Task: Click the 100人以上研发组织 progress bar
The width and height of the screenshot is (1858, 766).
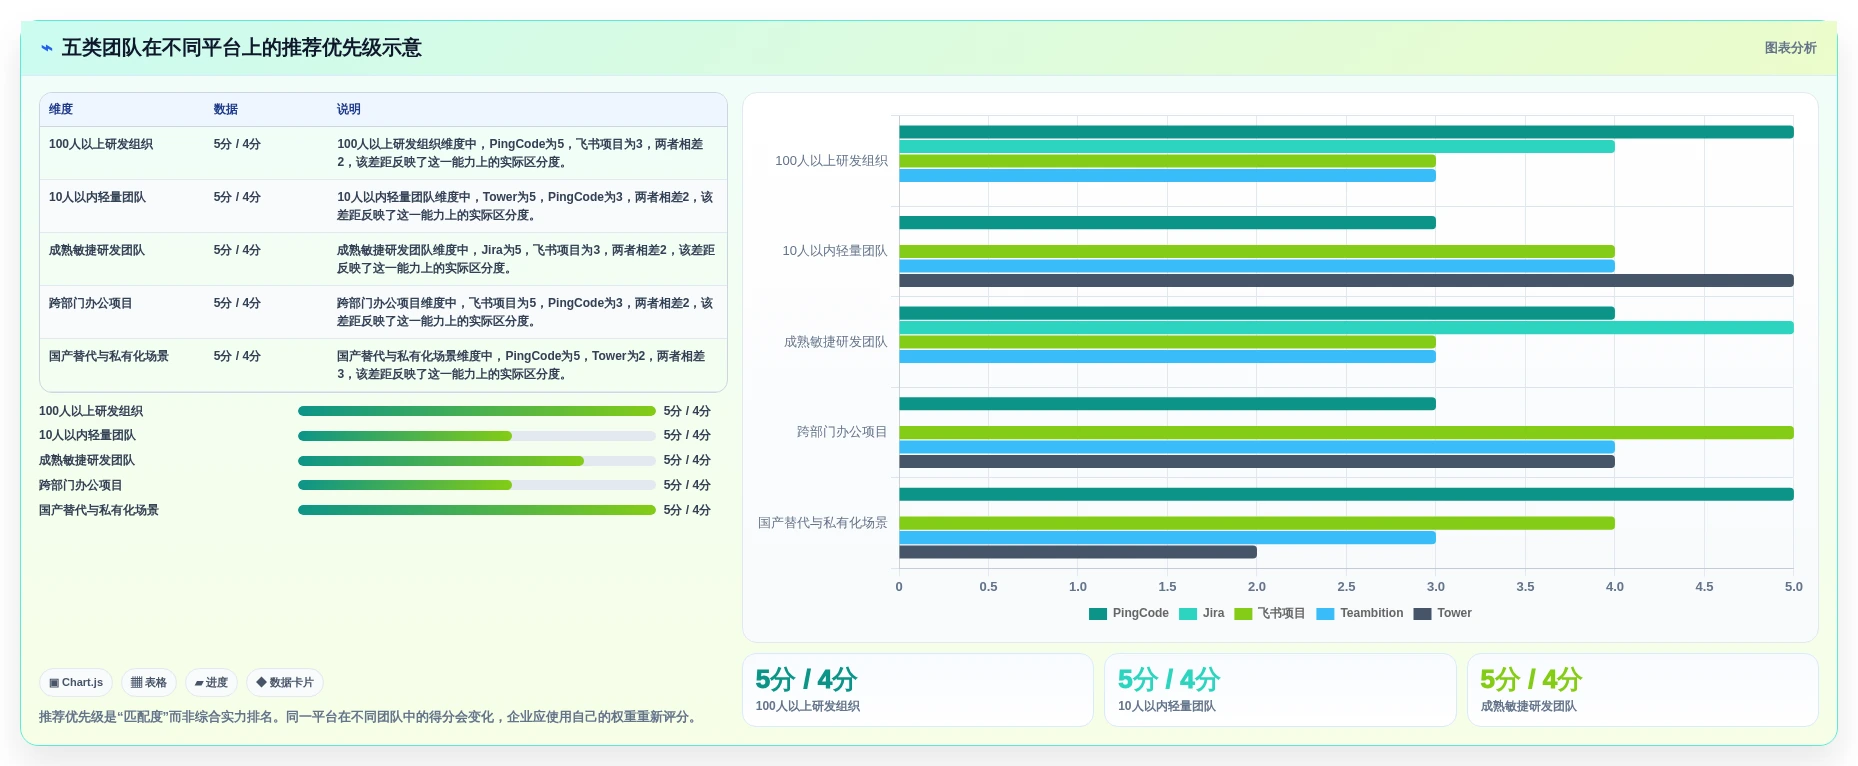Action: coord(477,411)
